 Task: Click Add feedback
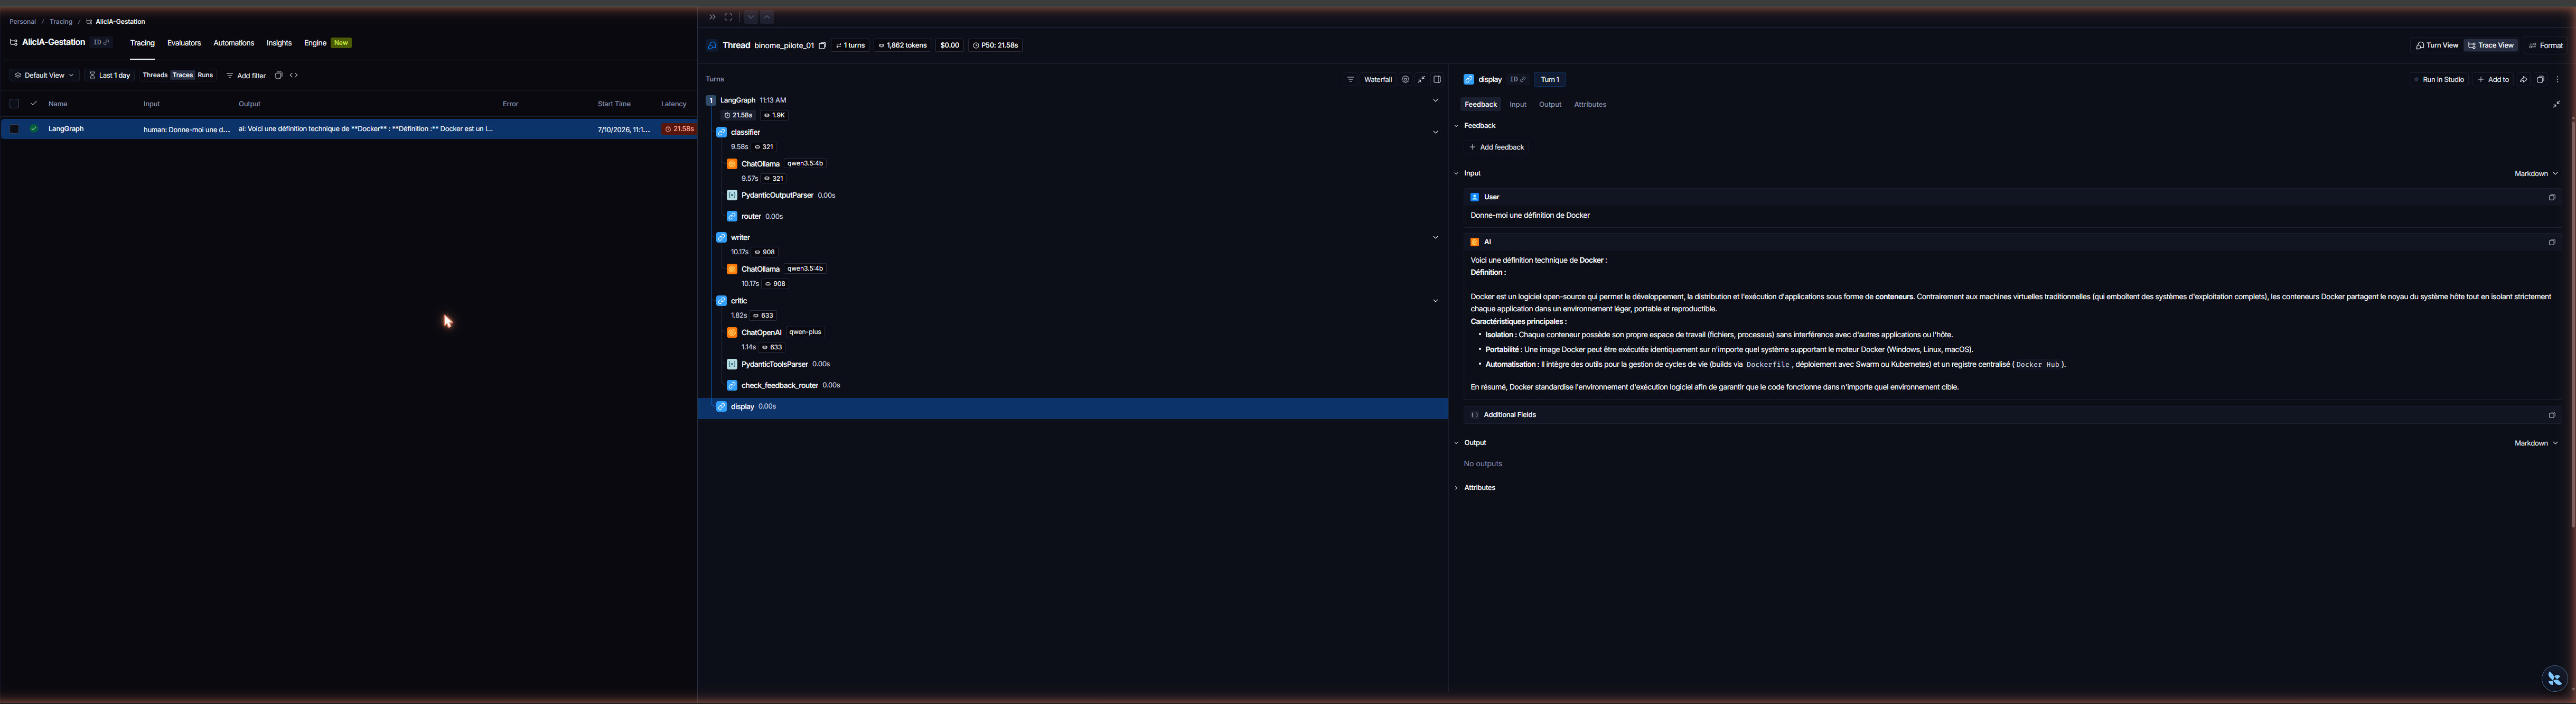tap(1497, 147)
